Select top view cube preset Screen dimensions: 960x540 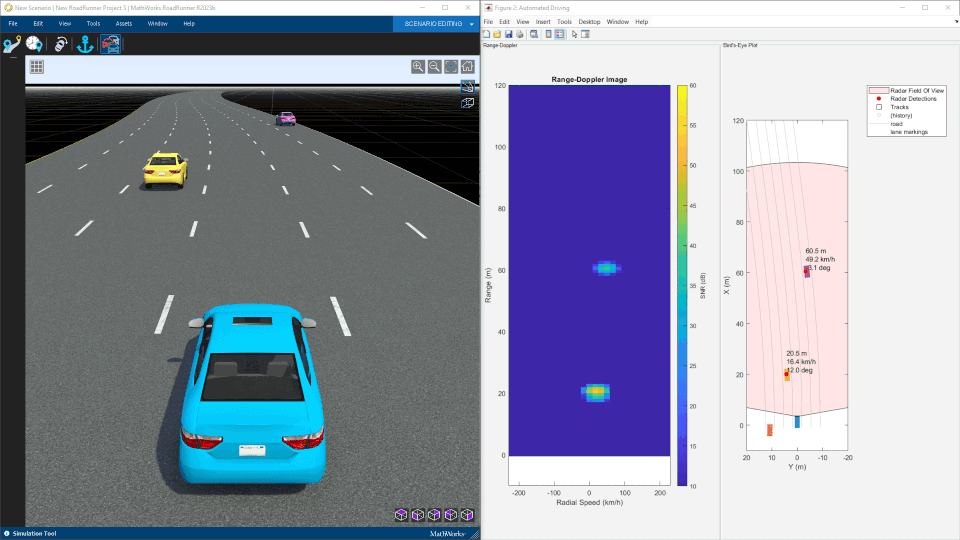(x=401, y=515)
